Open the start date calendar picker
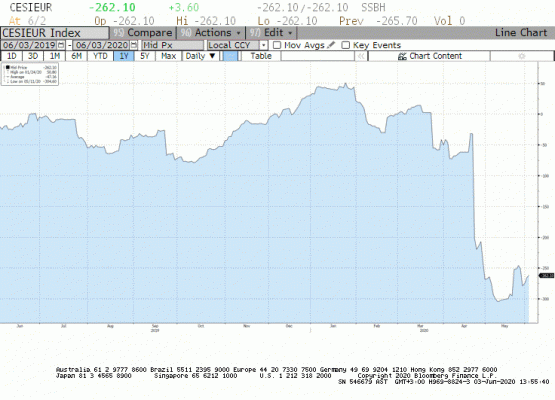 pyautogui.click(x=61, y=45)
